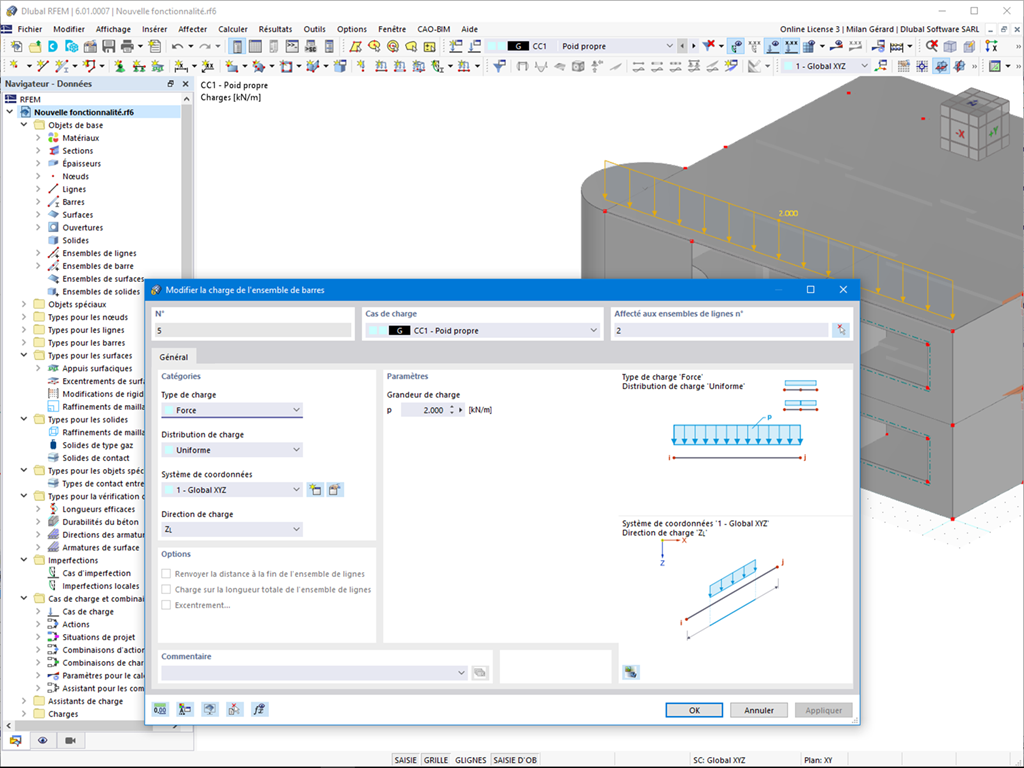The height and width of the screenshot is (768, 1024).
Task: Toggle show loads eye icon in toolbar
Action: (773, 46)
